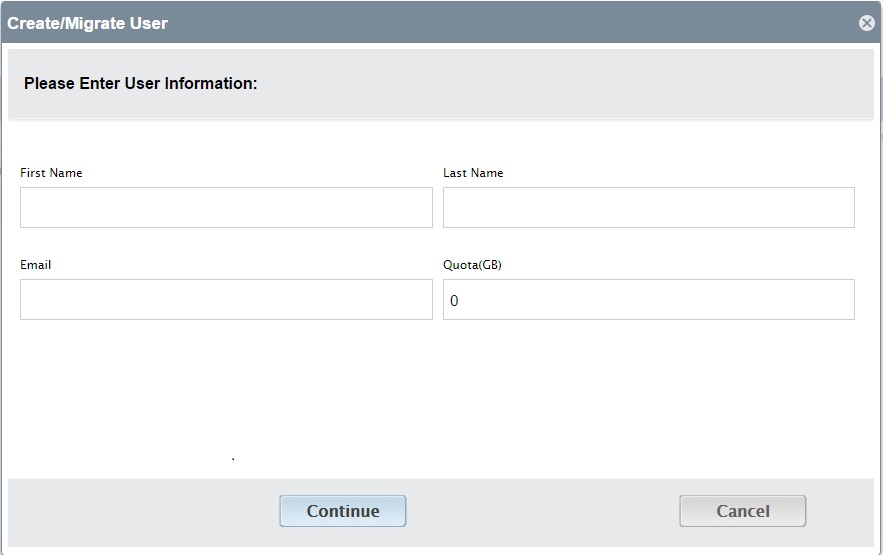Activate the Quota(GB) input box
The image size is (883, 555).
(x=649, y=299)
